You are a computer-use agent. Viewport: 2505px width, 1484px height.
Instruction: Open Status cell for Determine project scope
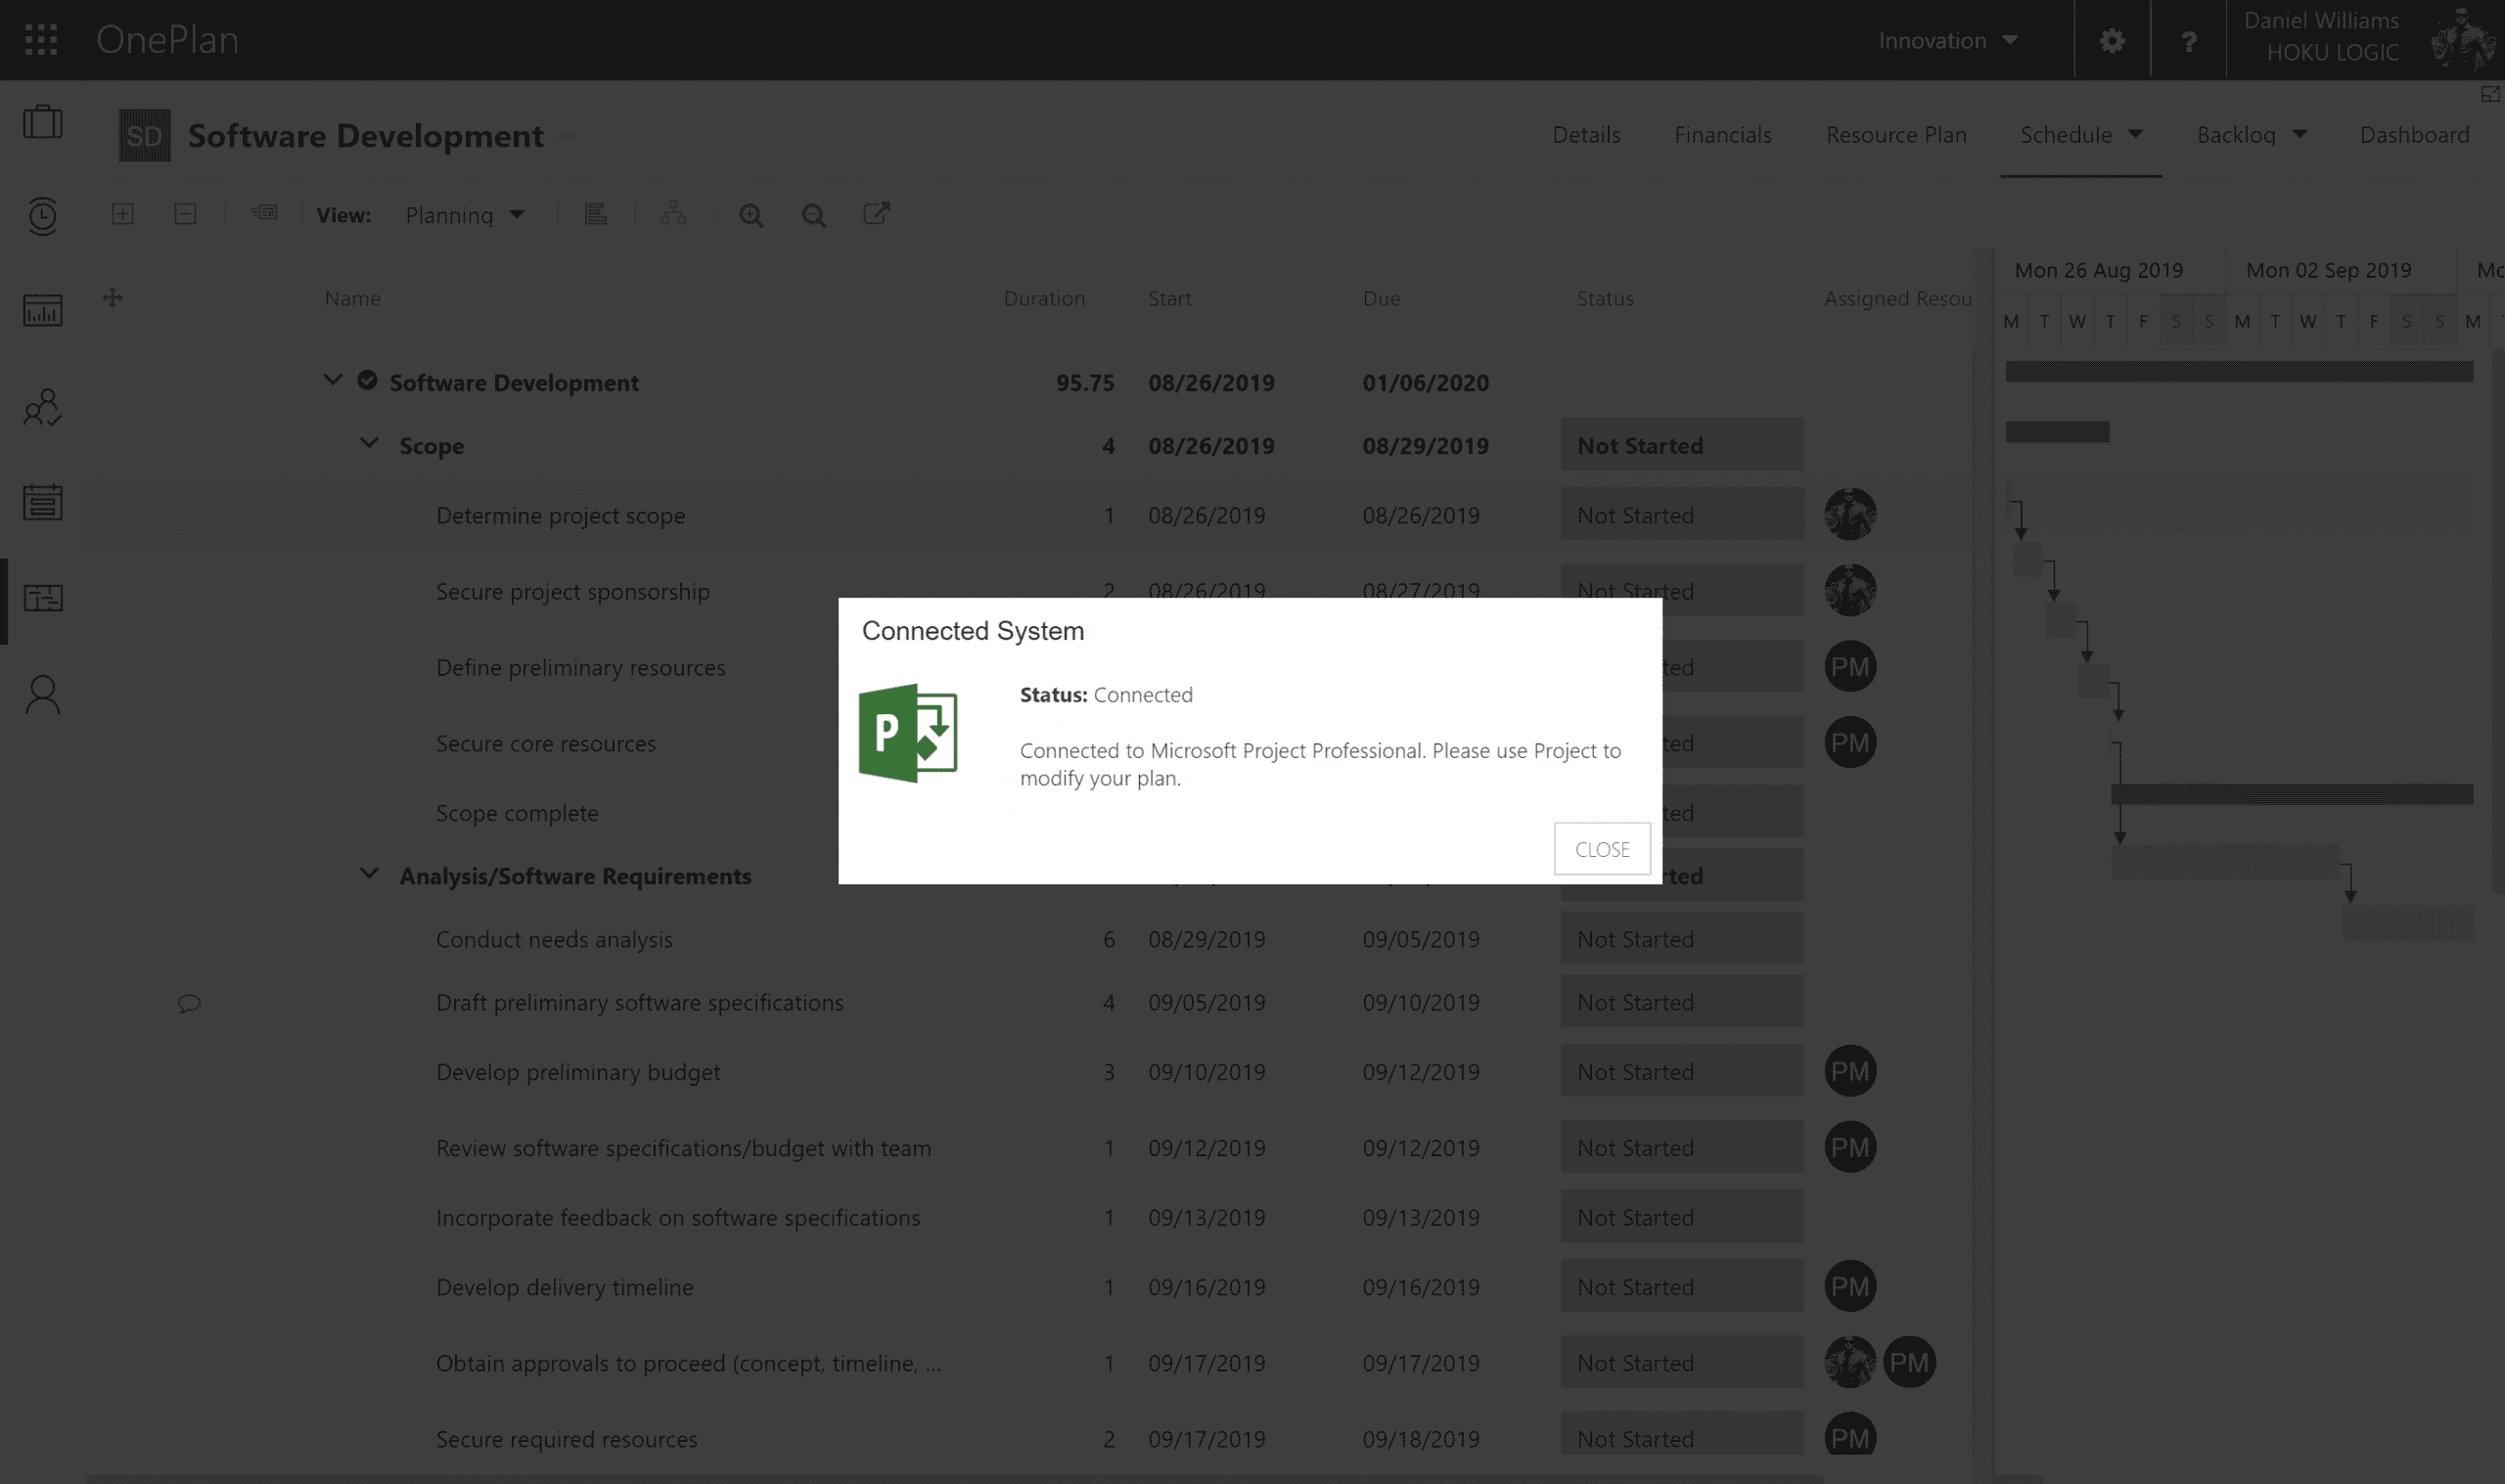click(1682, 514)
